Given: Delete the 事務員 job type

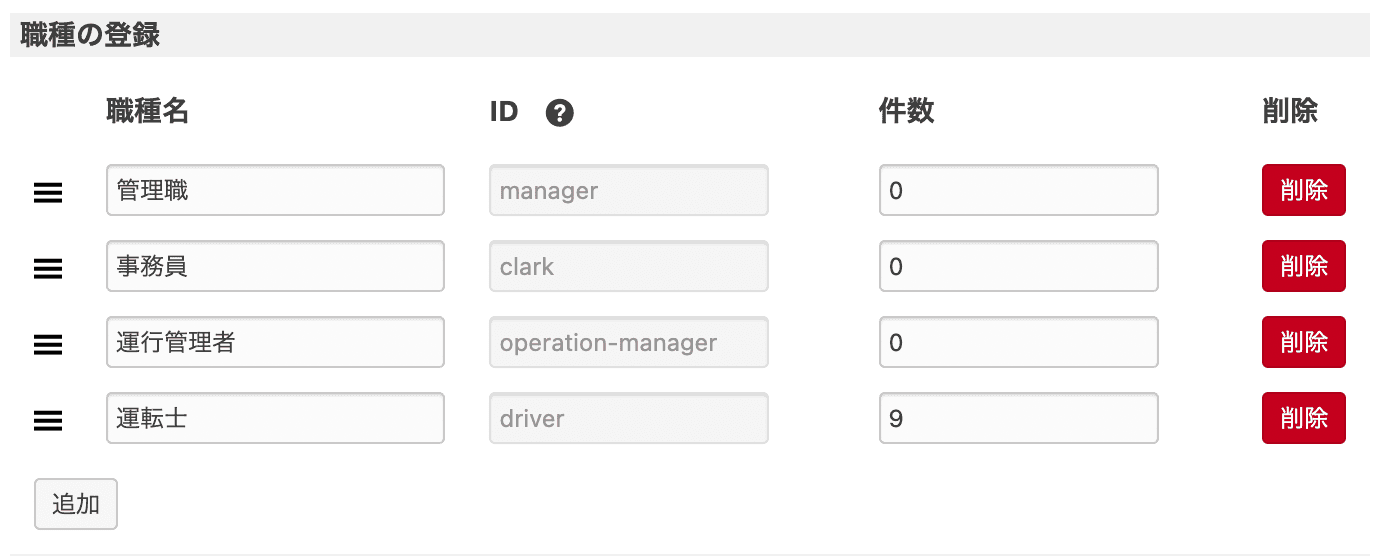Looking at the screenshot, I should pyautogui.click(x=1303, y=266).
